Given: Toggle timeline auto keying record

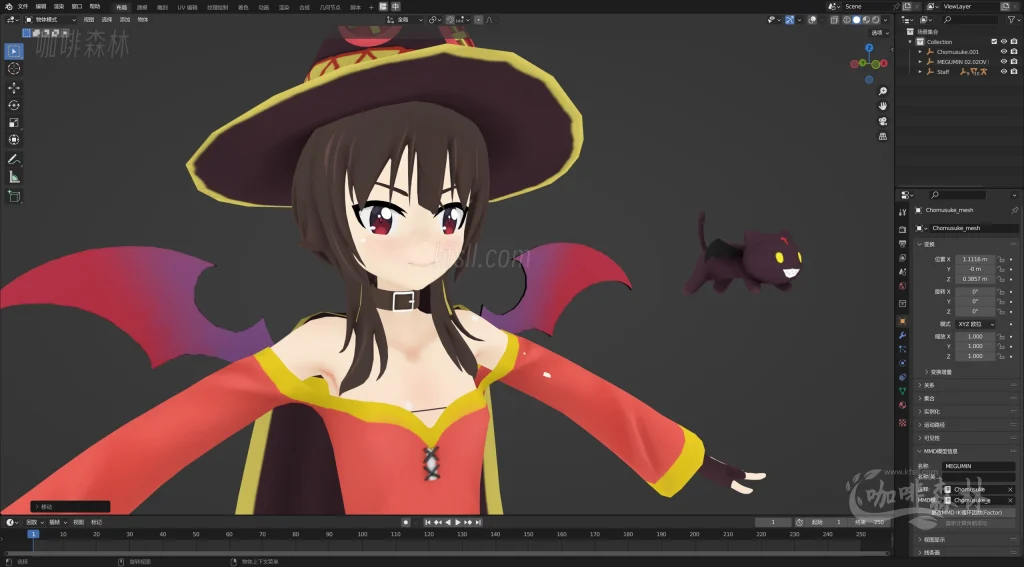Looking at the screenshot, I should click(x=406, y=522).
